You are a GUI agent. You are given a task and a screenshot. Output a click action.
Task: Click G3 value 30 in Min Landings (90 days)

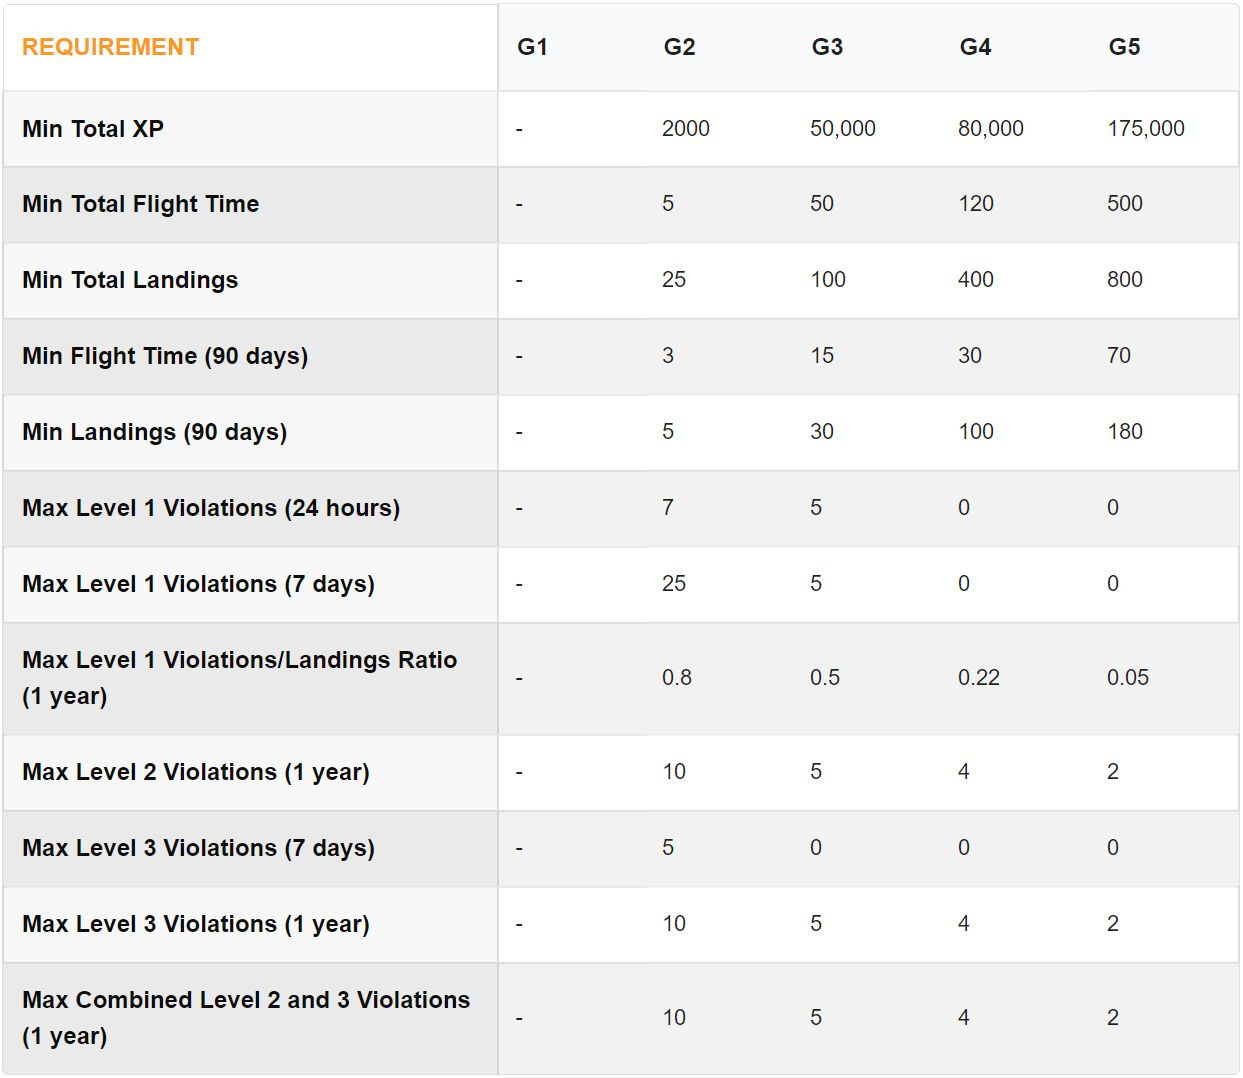pos(822,432)
